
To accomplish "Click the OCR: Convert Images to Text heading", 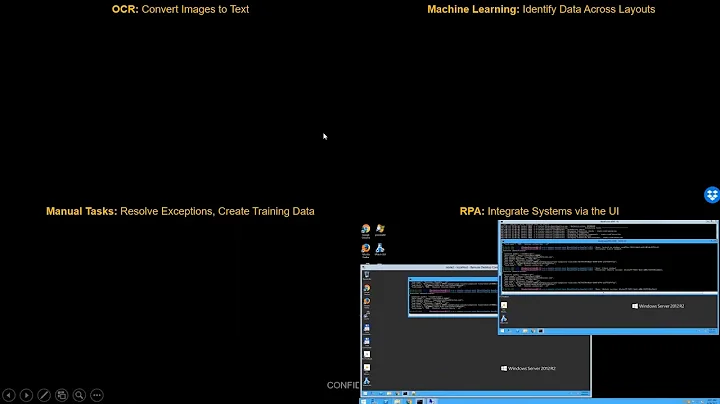I will click(x=180, y=9).
